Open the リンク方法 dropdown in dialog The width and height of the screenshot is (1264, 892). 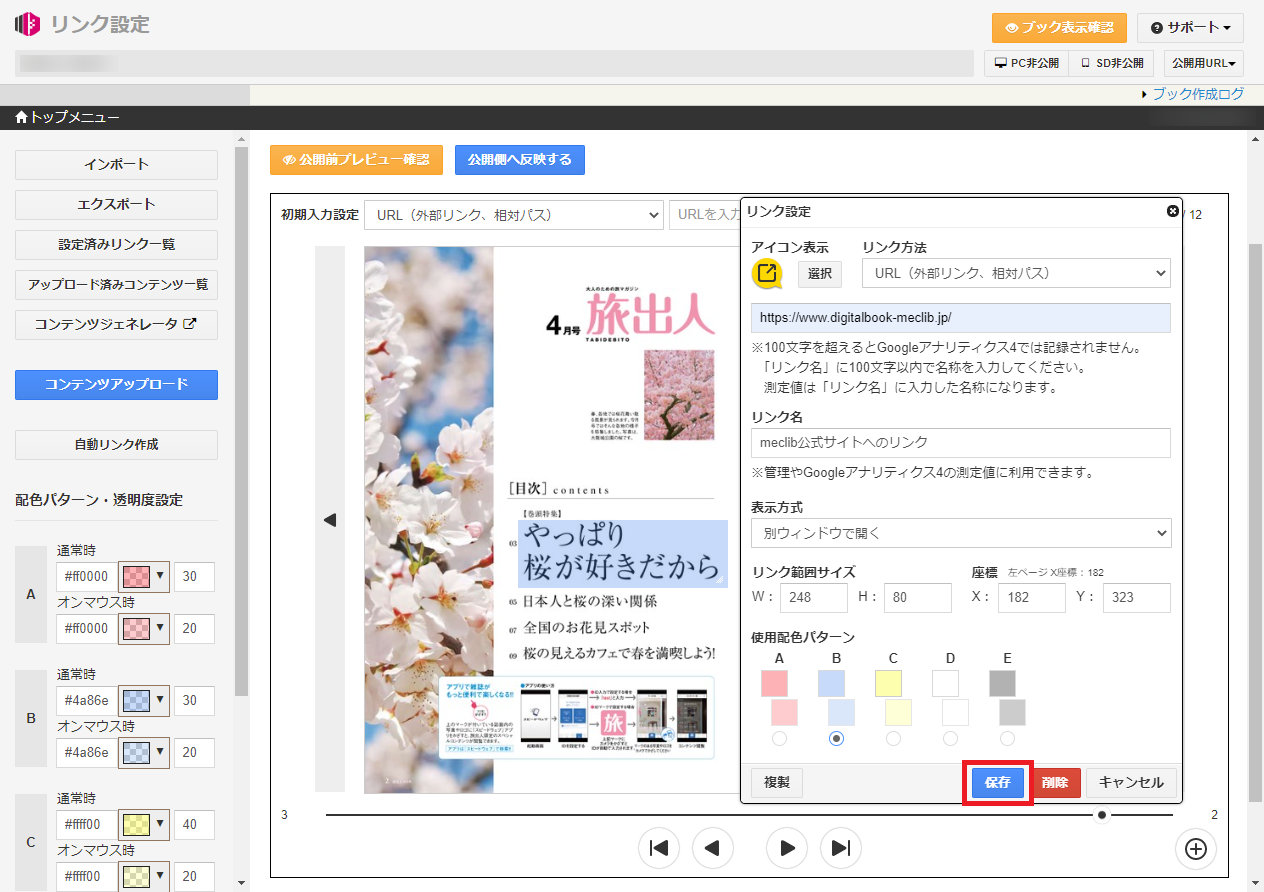coord(1015,273)
